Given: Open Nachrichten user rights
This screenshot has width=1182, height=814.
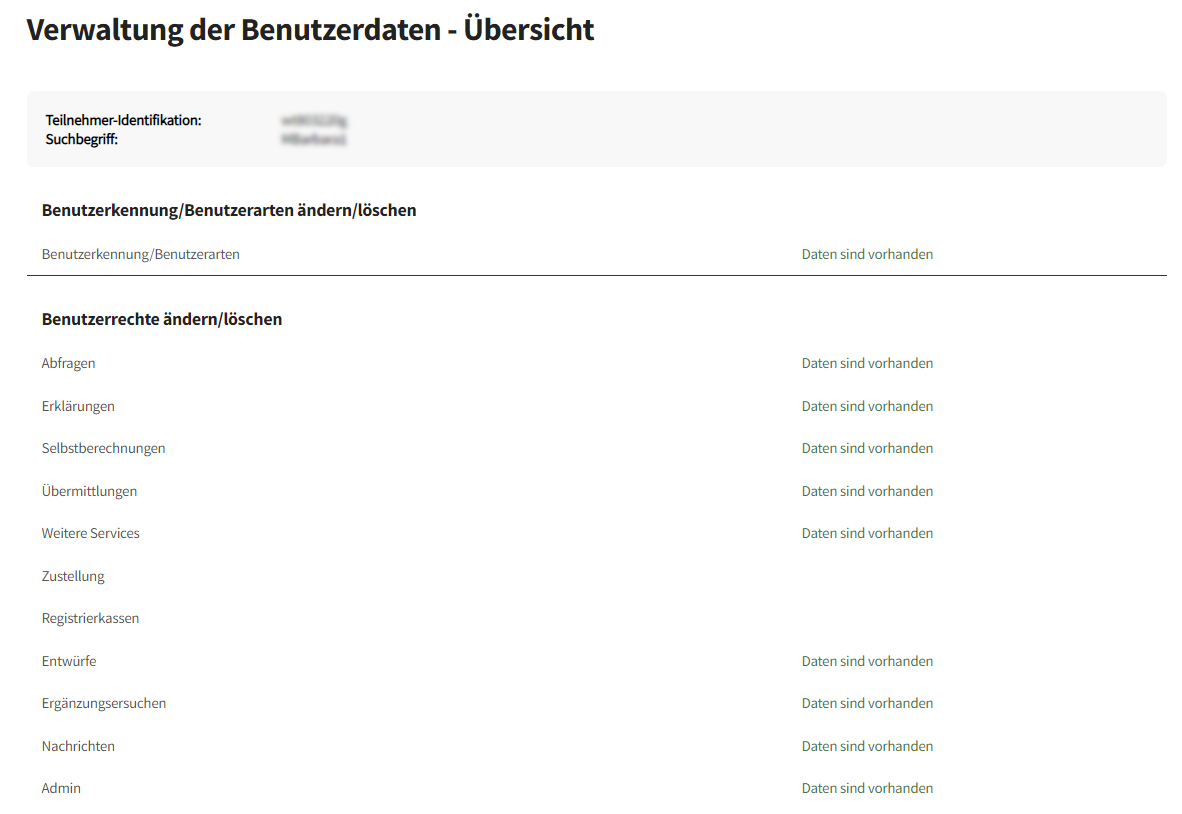Looking at the screenshot, I should 78,746.
